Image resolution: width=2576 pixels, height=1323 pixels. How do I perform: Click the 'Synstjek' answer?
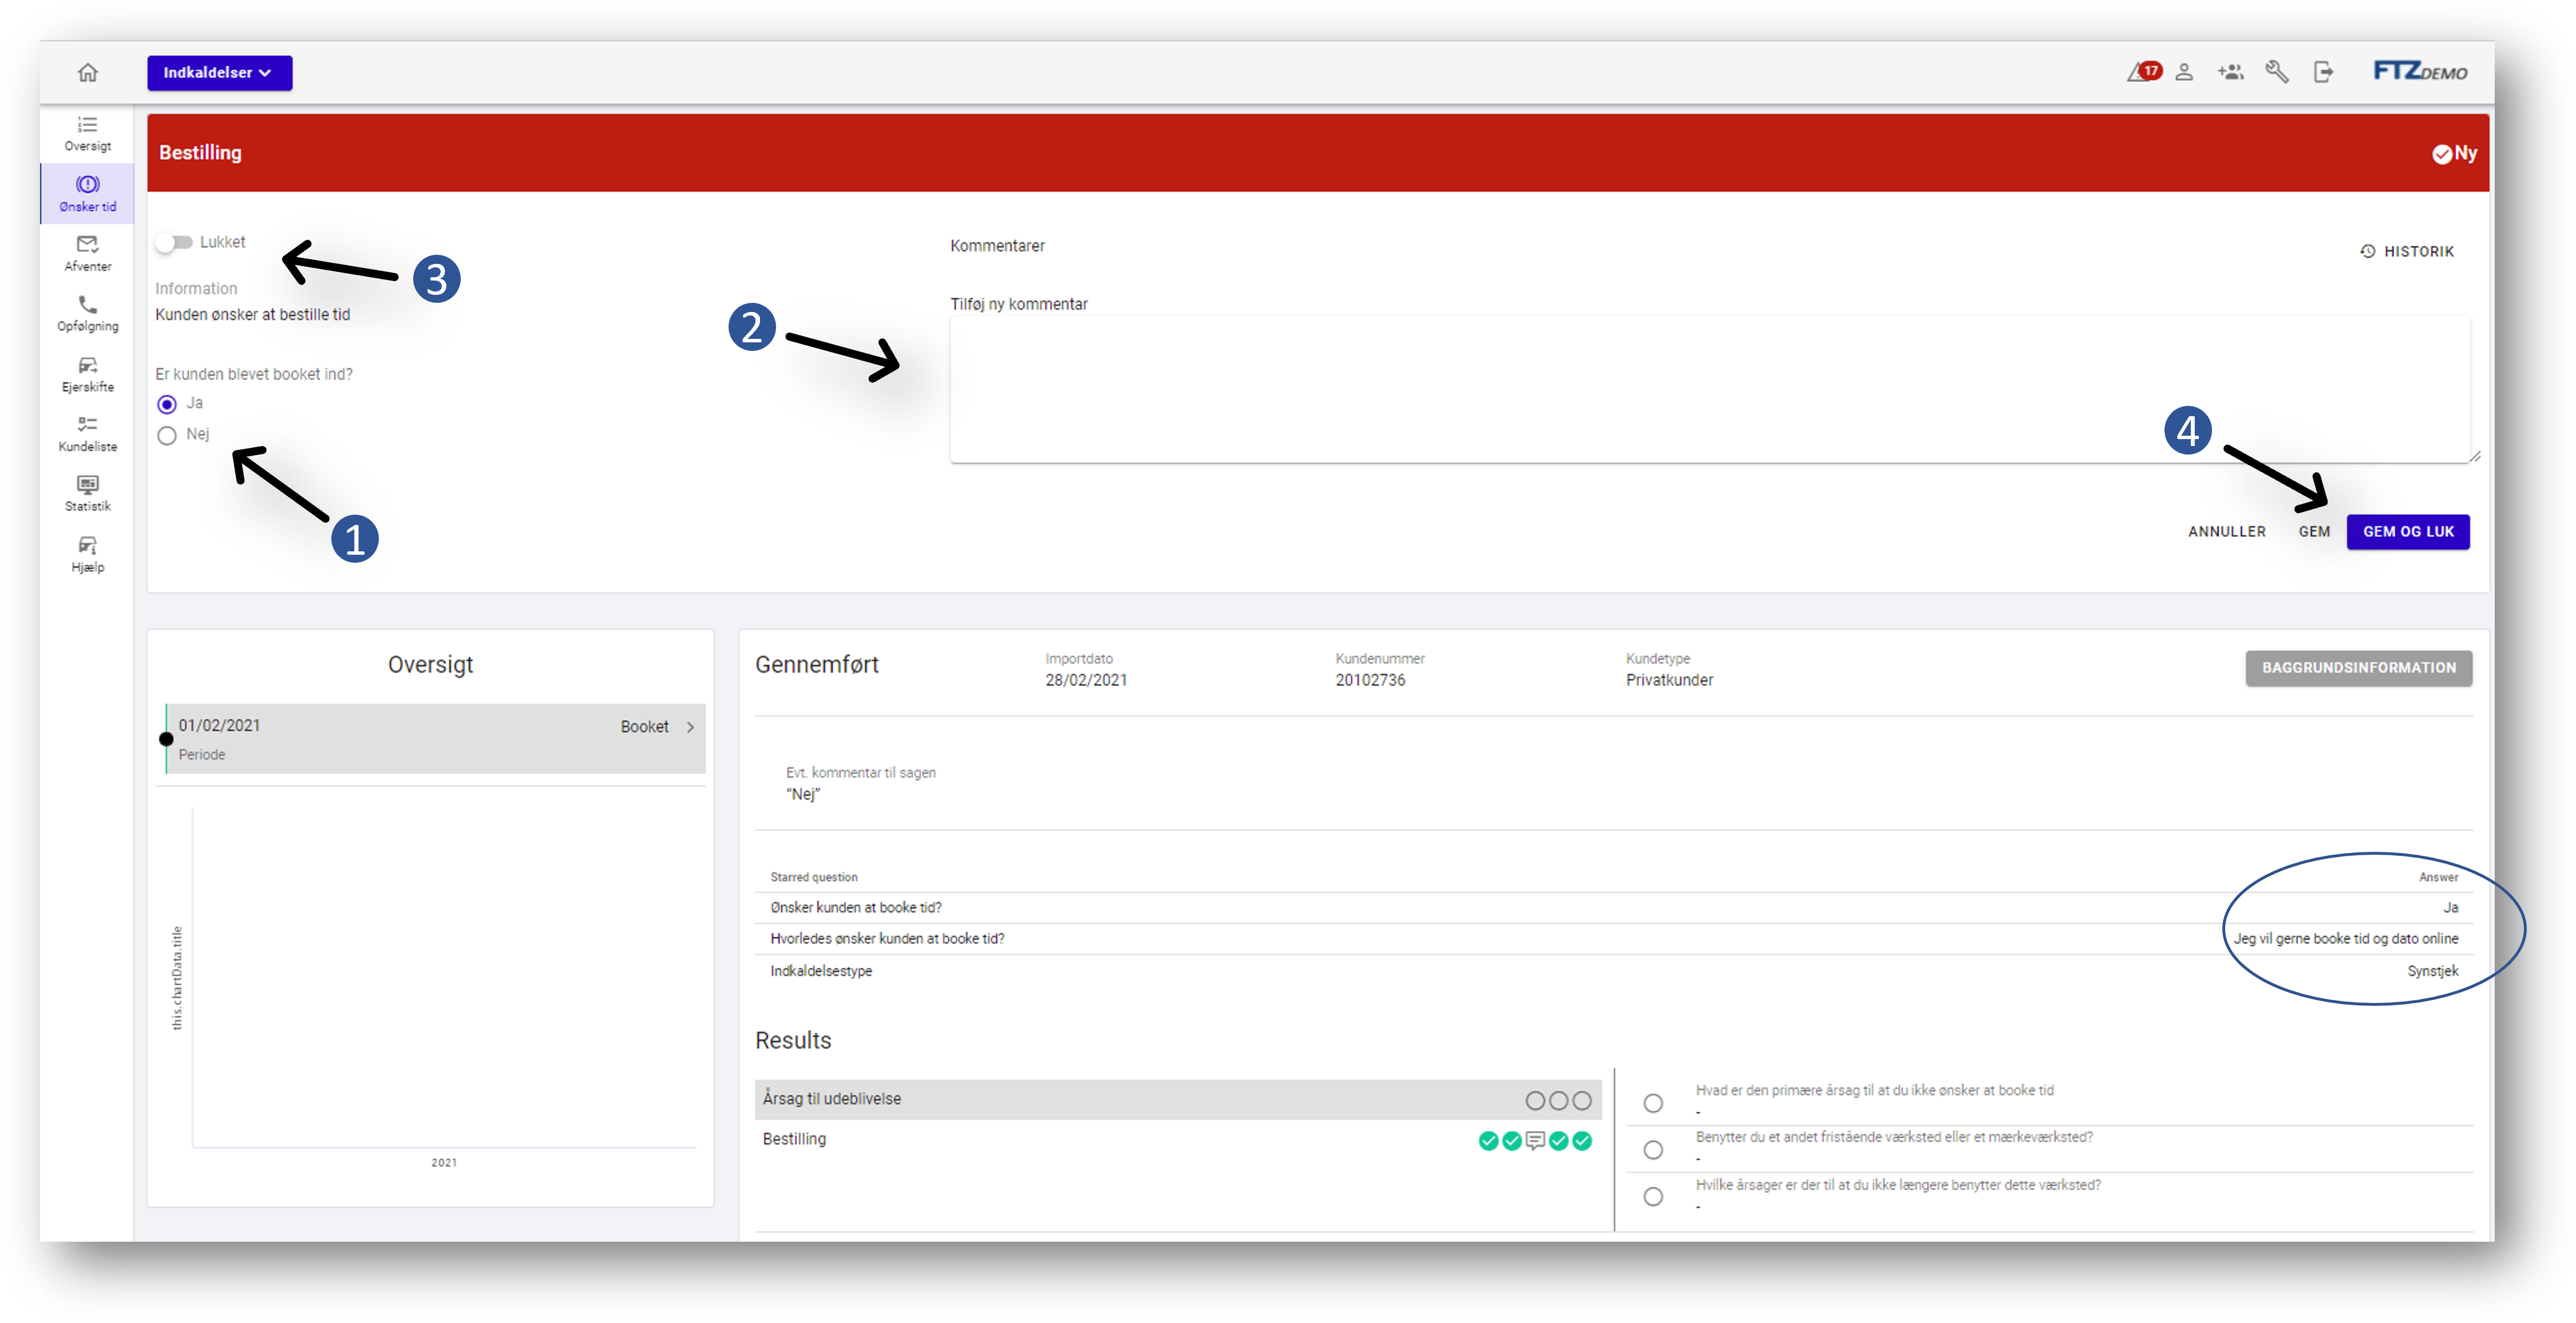click(x=2432, y=970)
